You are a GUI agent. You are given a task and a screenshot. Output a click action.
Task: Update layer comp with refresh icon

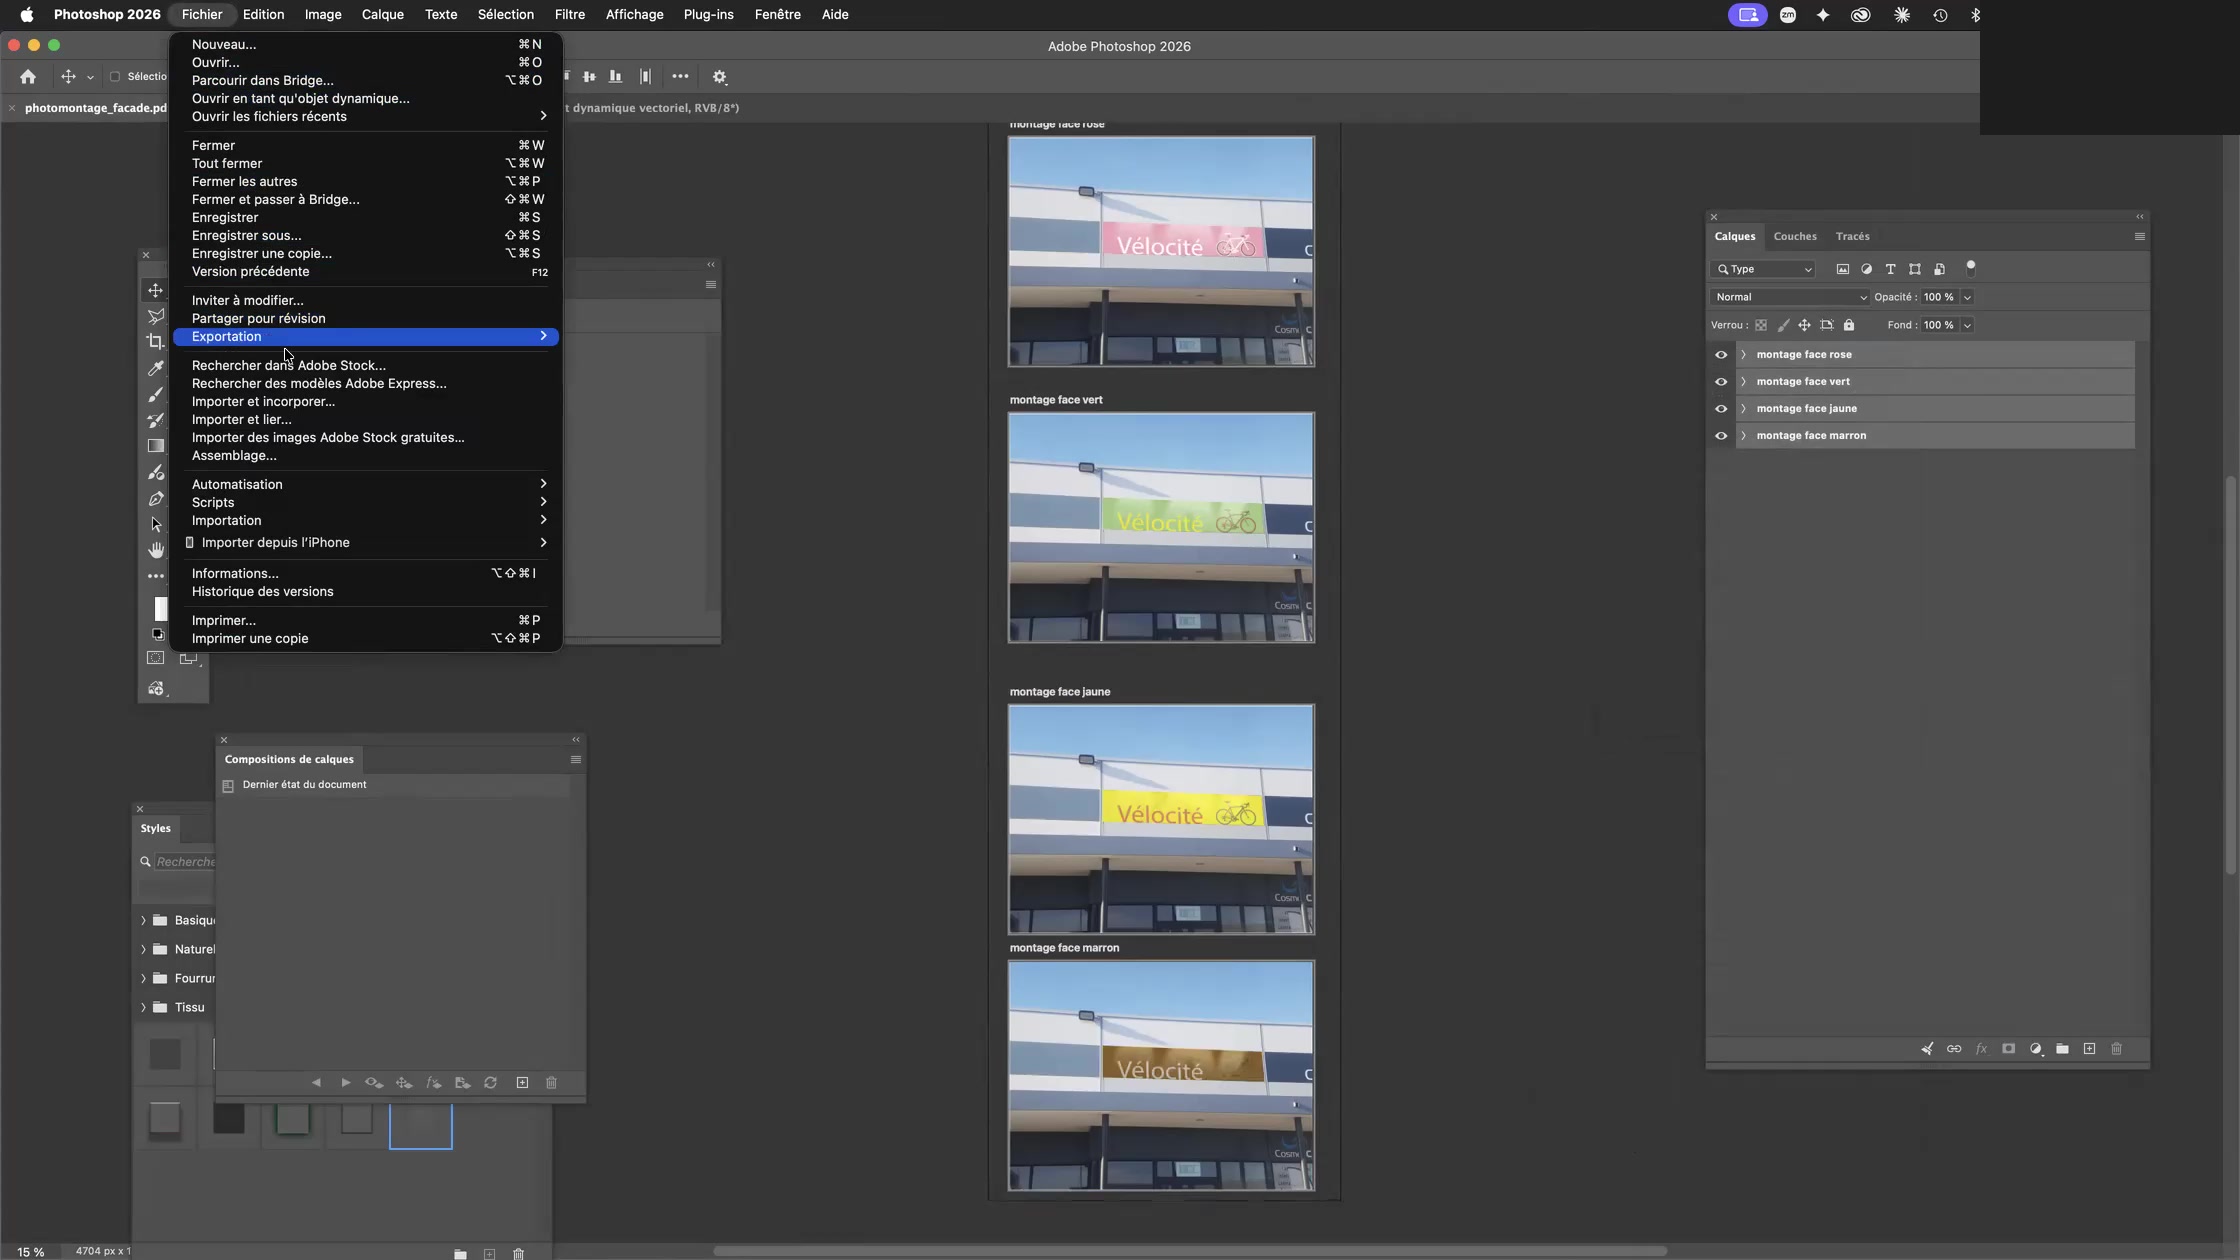click(x=490, y=1083)
